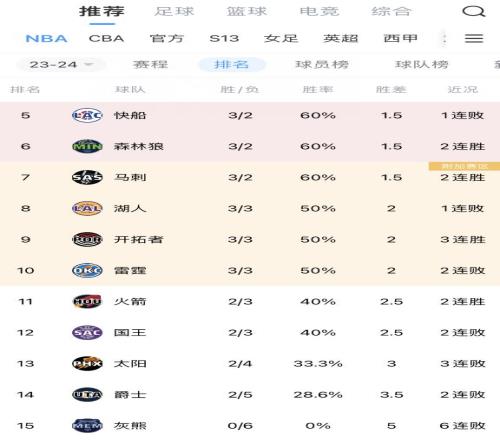Open the 球员榜 player rankings sub-tab
This screenshot has width=500, height=440.
tap(322, 64)
